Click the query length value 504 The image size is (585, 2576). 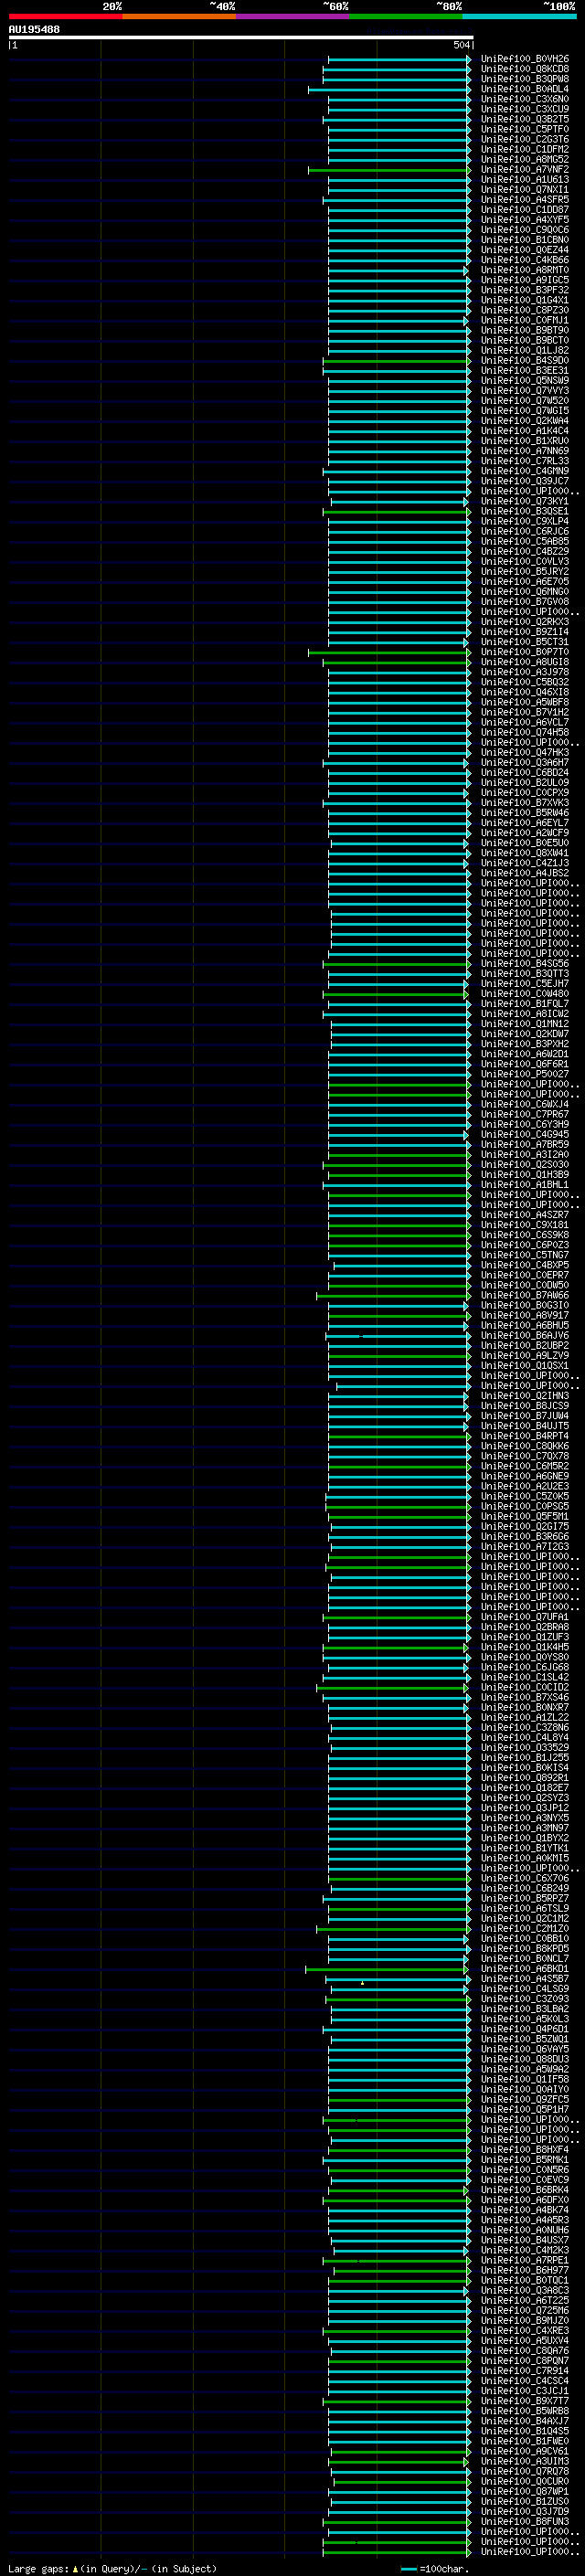point(461,45)
